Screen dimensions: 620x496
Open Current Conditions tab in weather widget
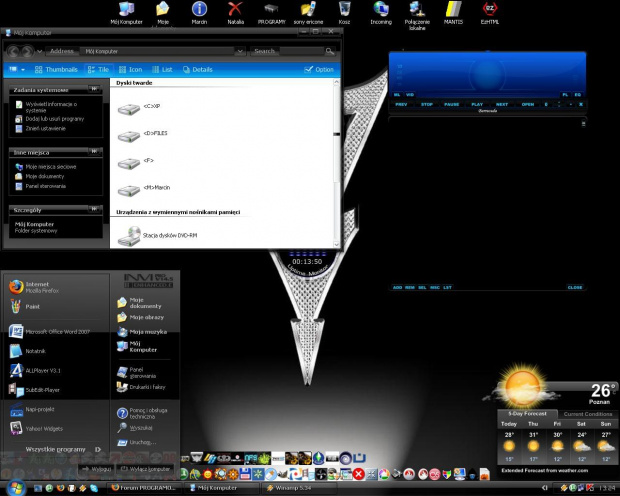click(588, 414)
